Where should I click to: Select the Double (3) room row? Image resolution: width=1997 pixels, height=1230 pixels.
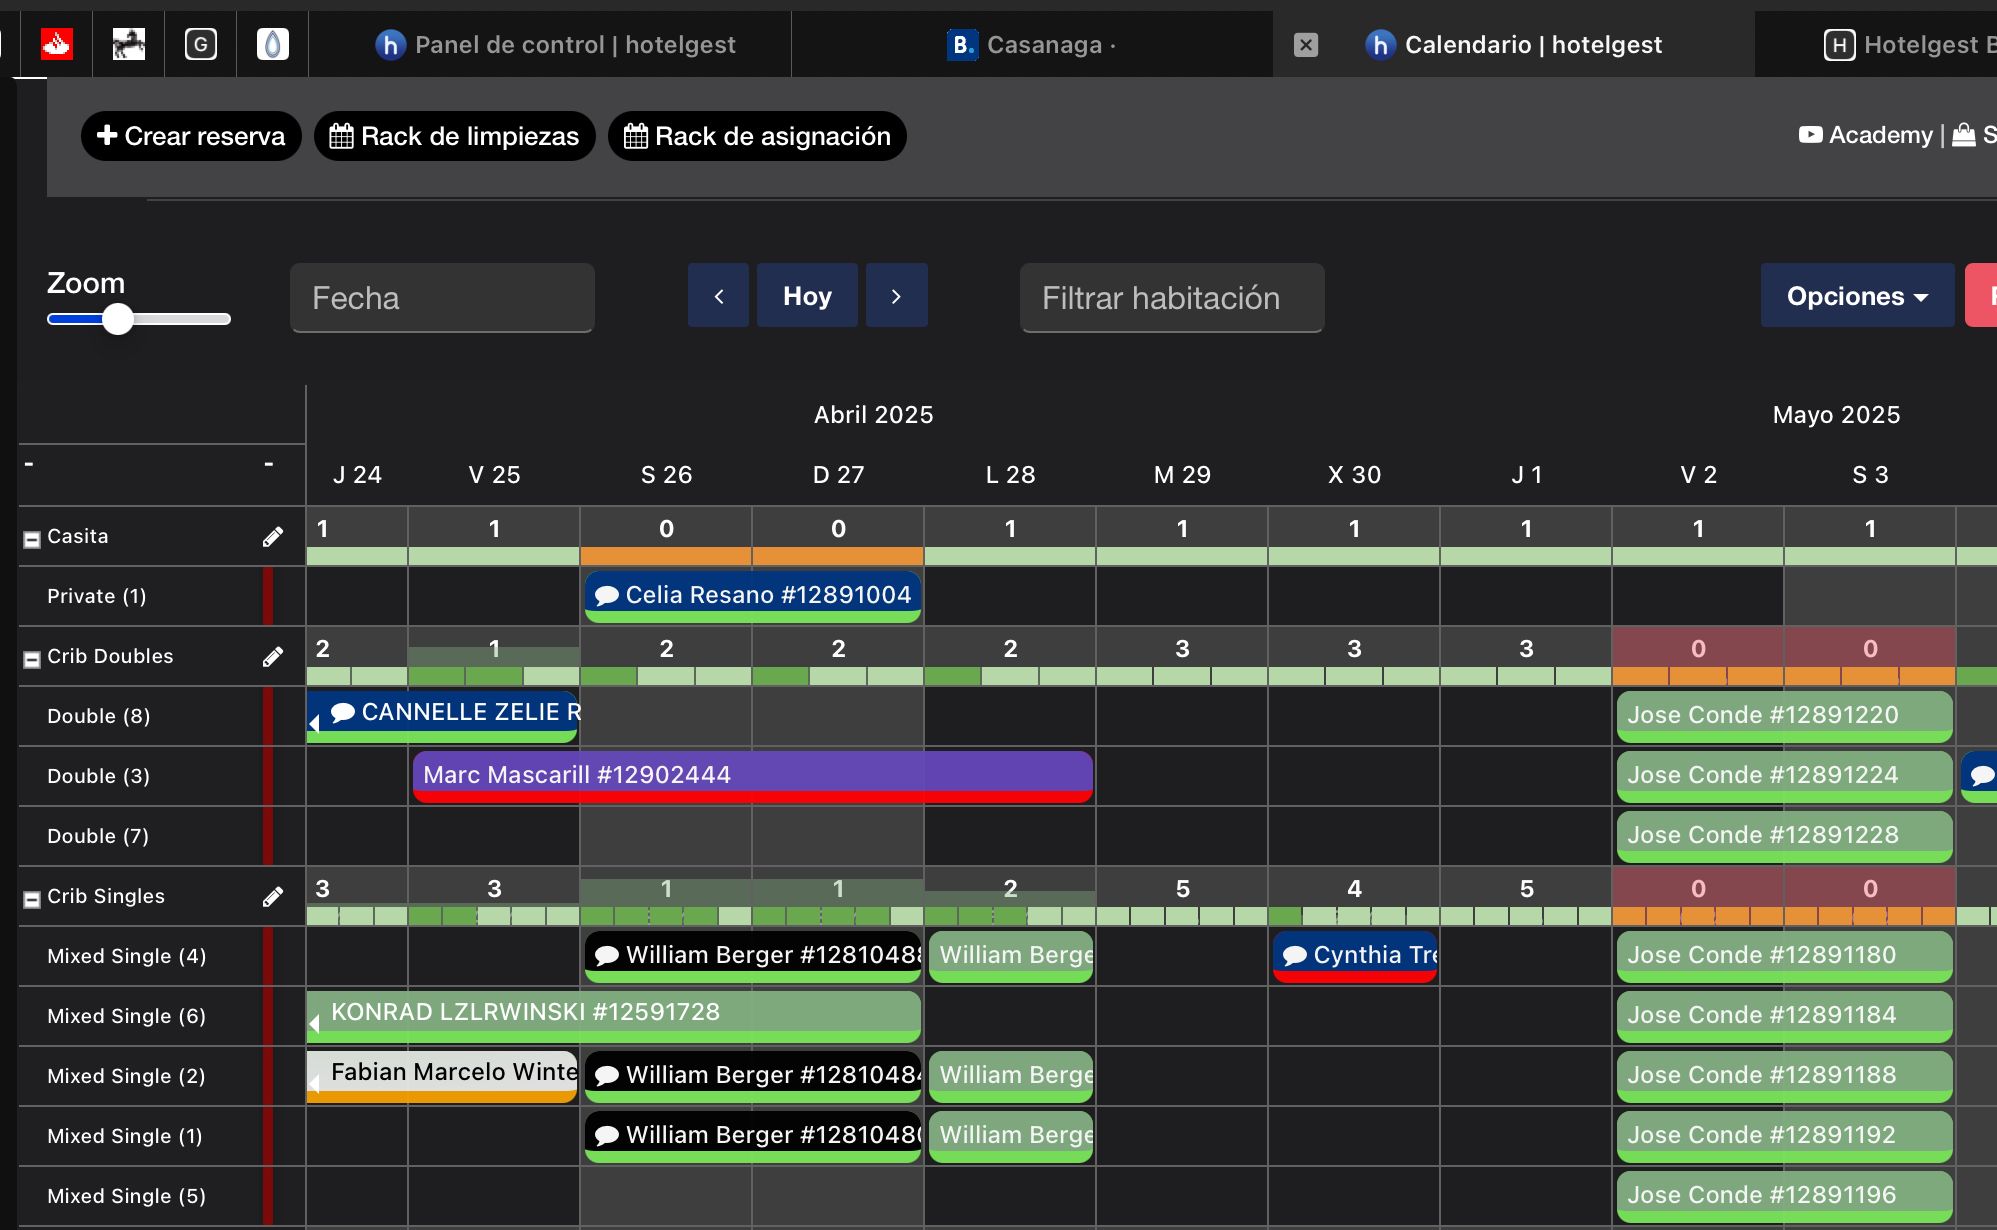pyautogui.click(x=161, y=776)
